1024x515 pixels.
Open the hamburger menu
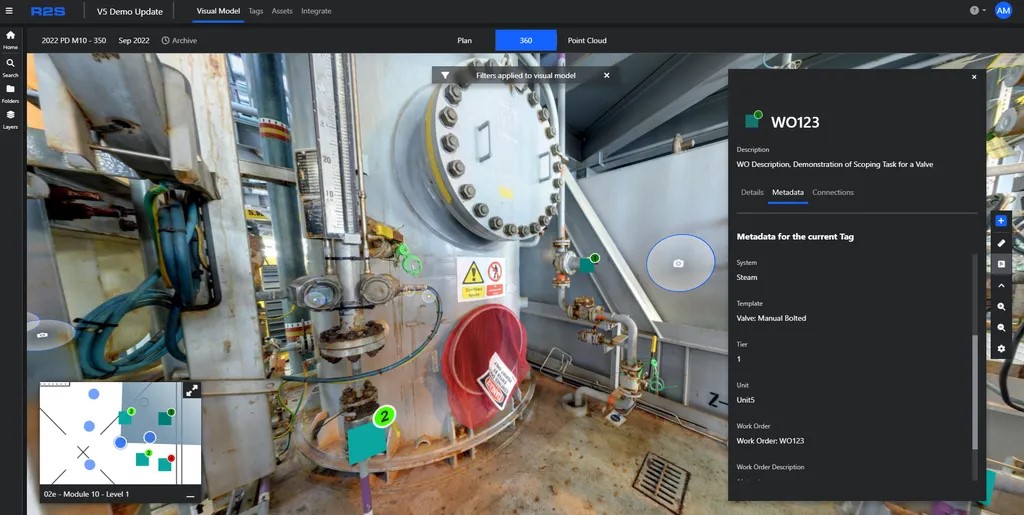point(9,11)
